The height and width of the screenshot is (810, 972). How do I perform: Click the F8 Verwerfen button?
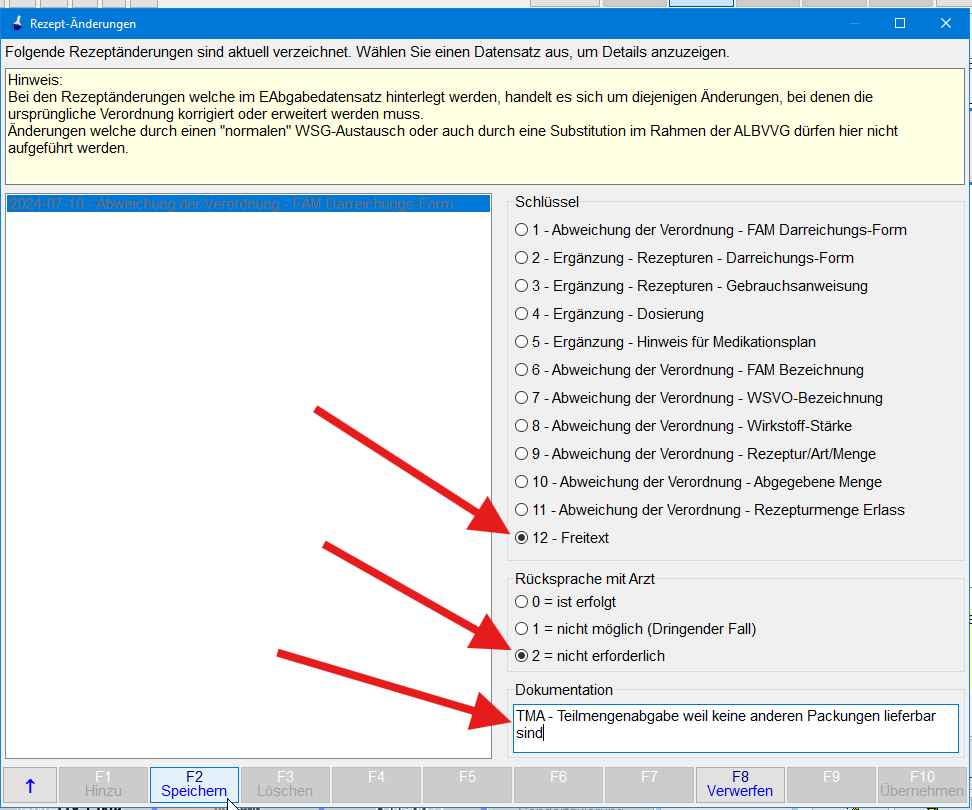740,783
